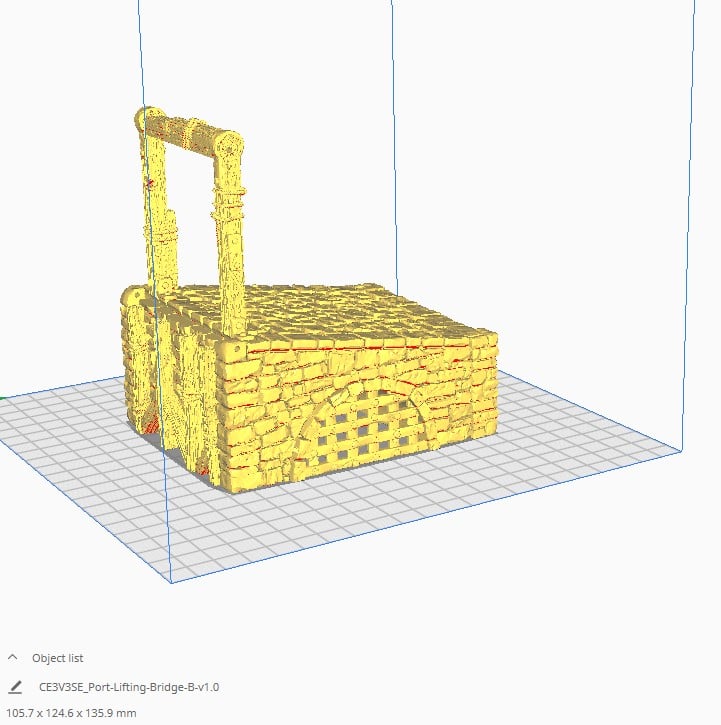This screenshot has height=725, width=721.
Task: Select the CE3V3SE_Port-Lifting-Bridge-B-v1.0 entry
Action: tap(129, 687)
